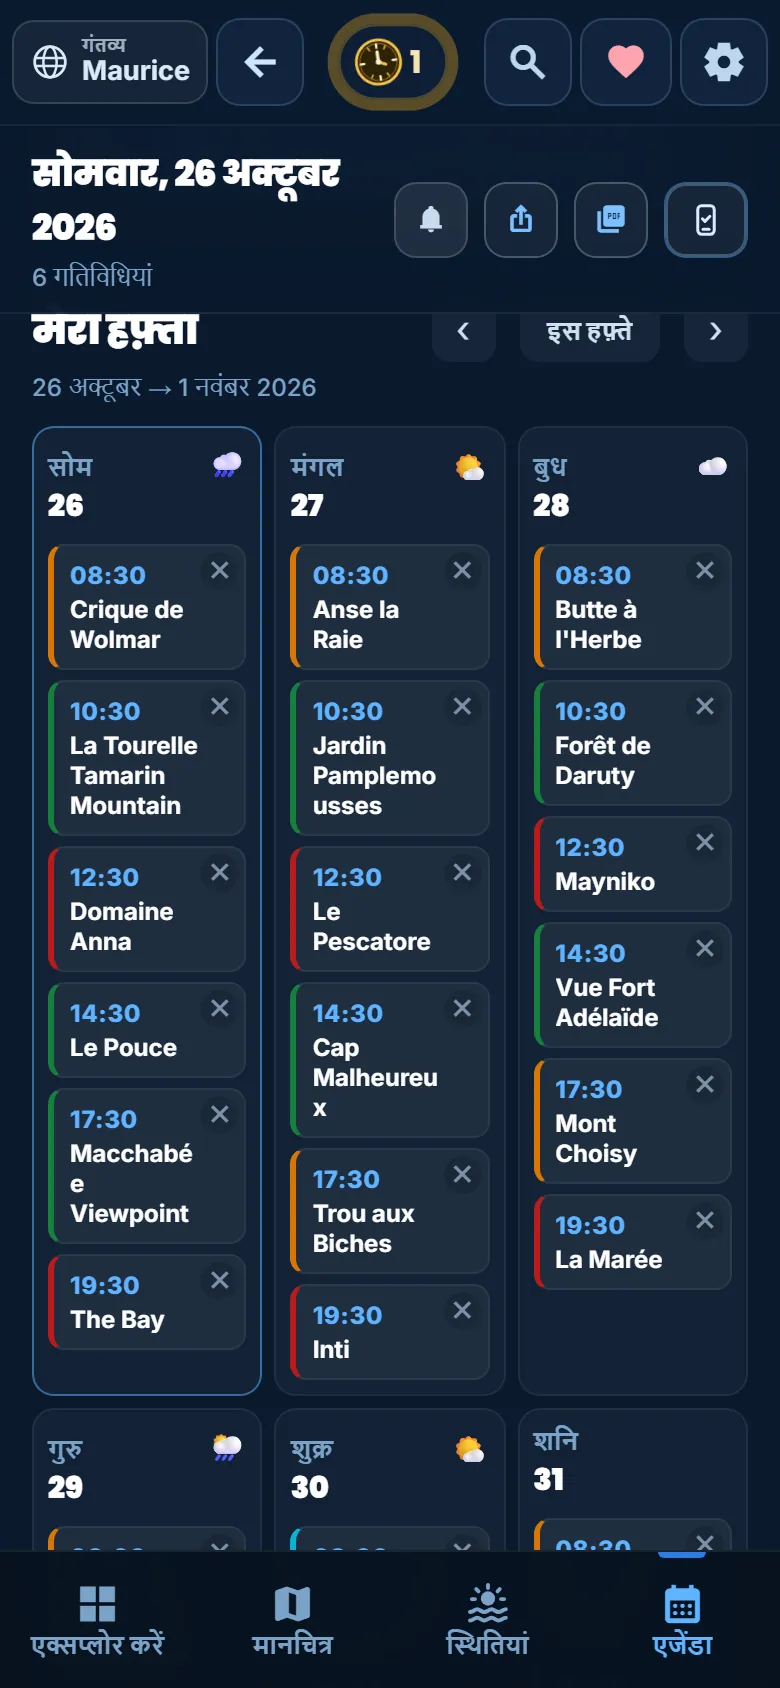780x1688 pixels.
Task: Switch to the मानचित्र tab
Action: (x=293, y=1620)
